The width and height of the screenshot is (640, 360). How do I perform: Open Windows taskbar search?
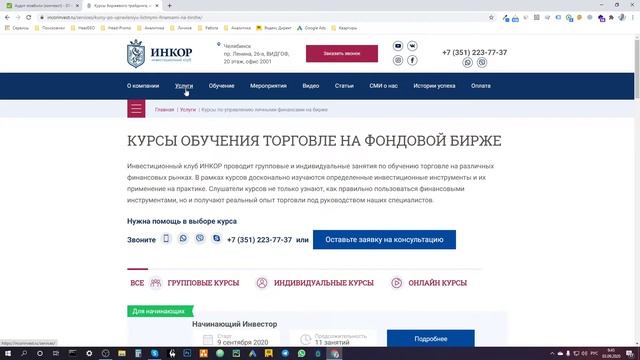[24, 353]
